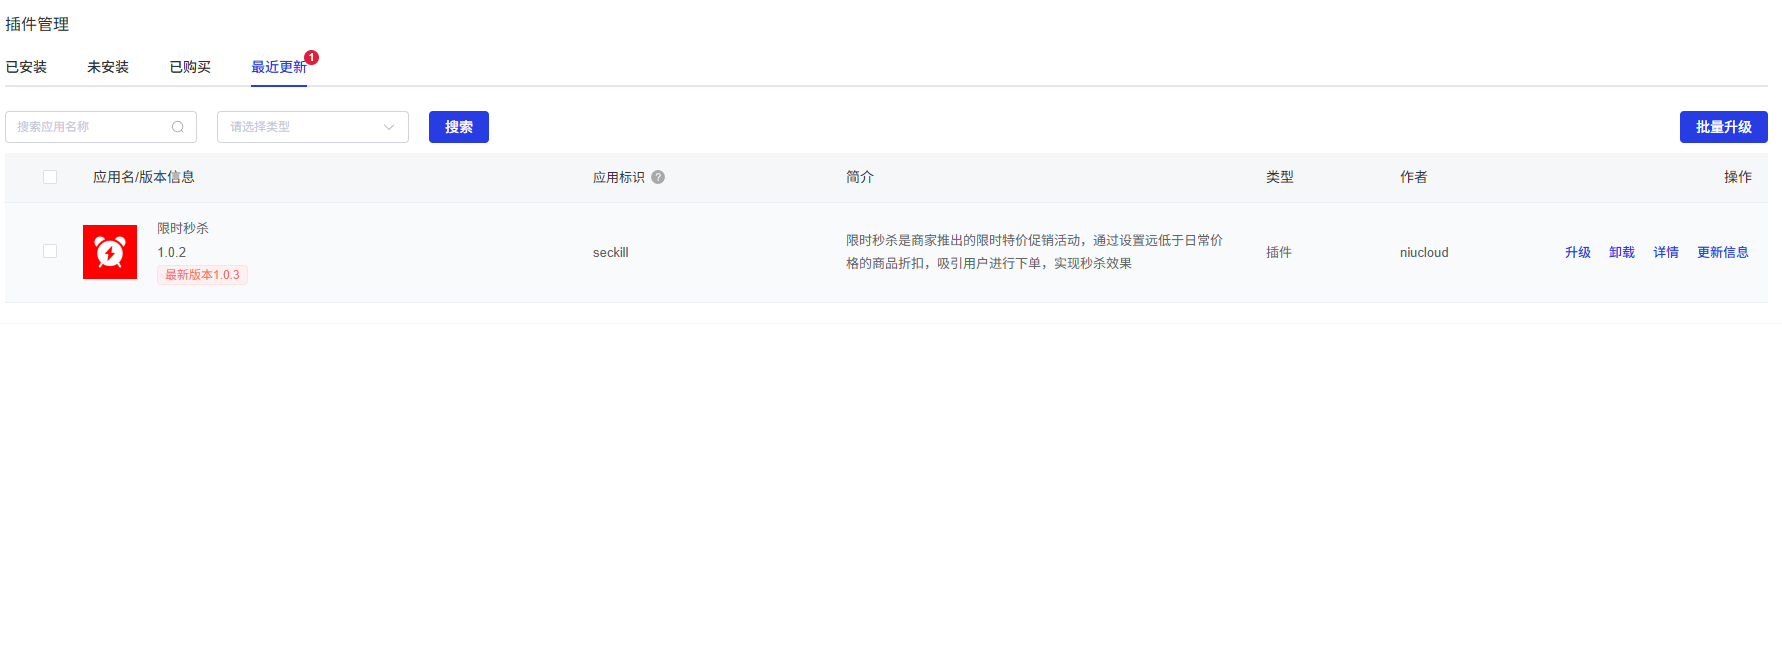Toggle the select-all checkbox in table header
This screenshot has height=648, width=1782.
[x=50, y=177]
